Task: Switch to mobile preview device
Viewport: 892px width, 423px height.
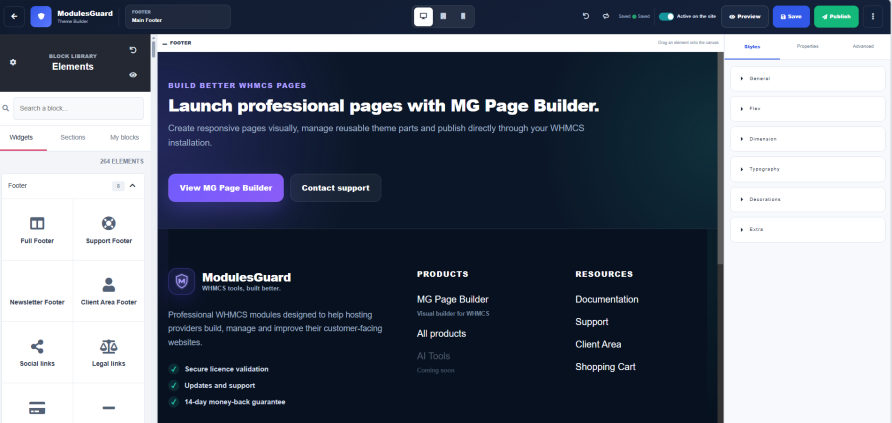Action: tap(463, 16)
